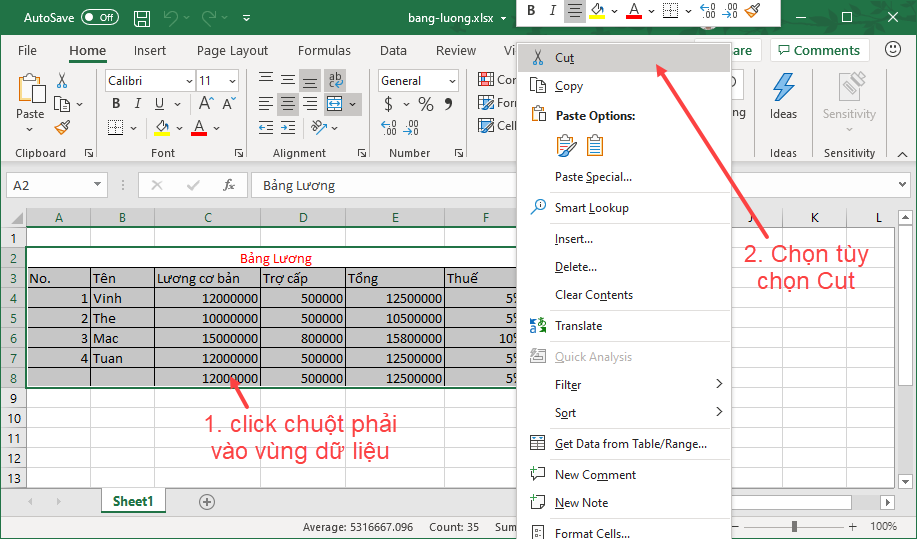Choose Copy in context menu
Image resolution: width=917 pixels, height=539 pixels.
click(x=624, y=86)
